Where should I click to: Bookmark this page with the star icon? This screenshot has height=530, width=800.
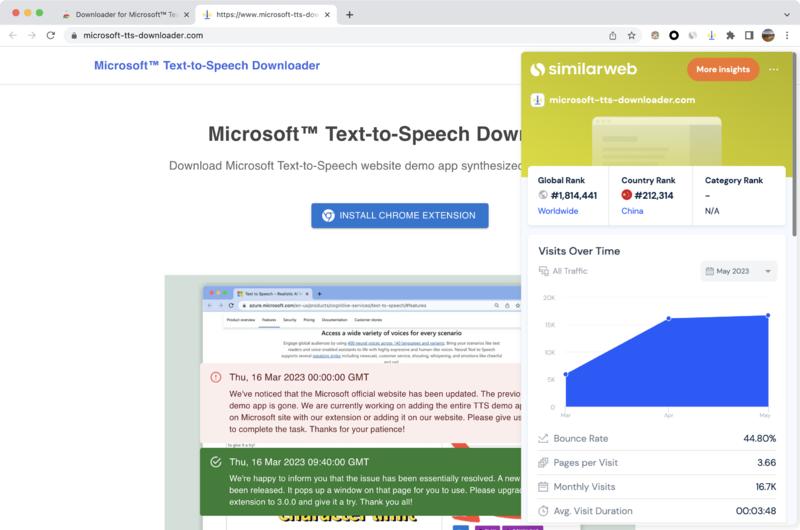(x=632, y=35)
